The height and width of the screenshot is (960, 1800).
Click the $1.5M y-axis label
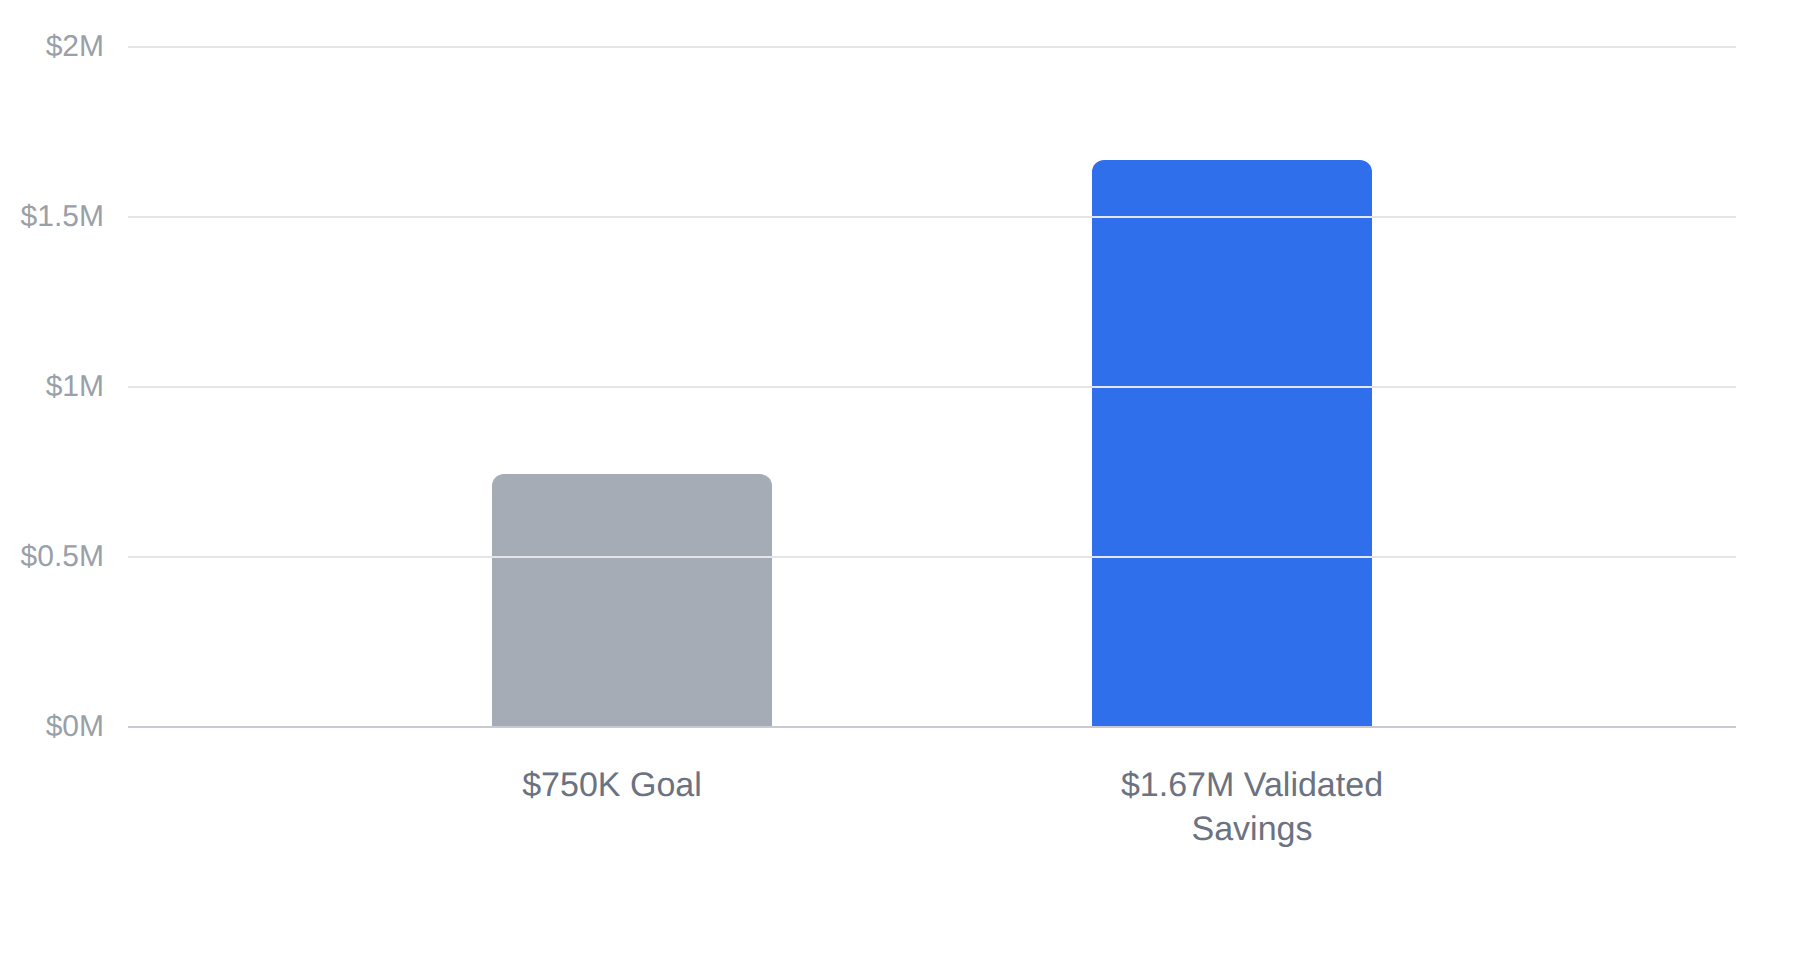tap(62, 216)
